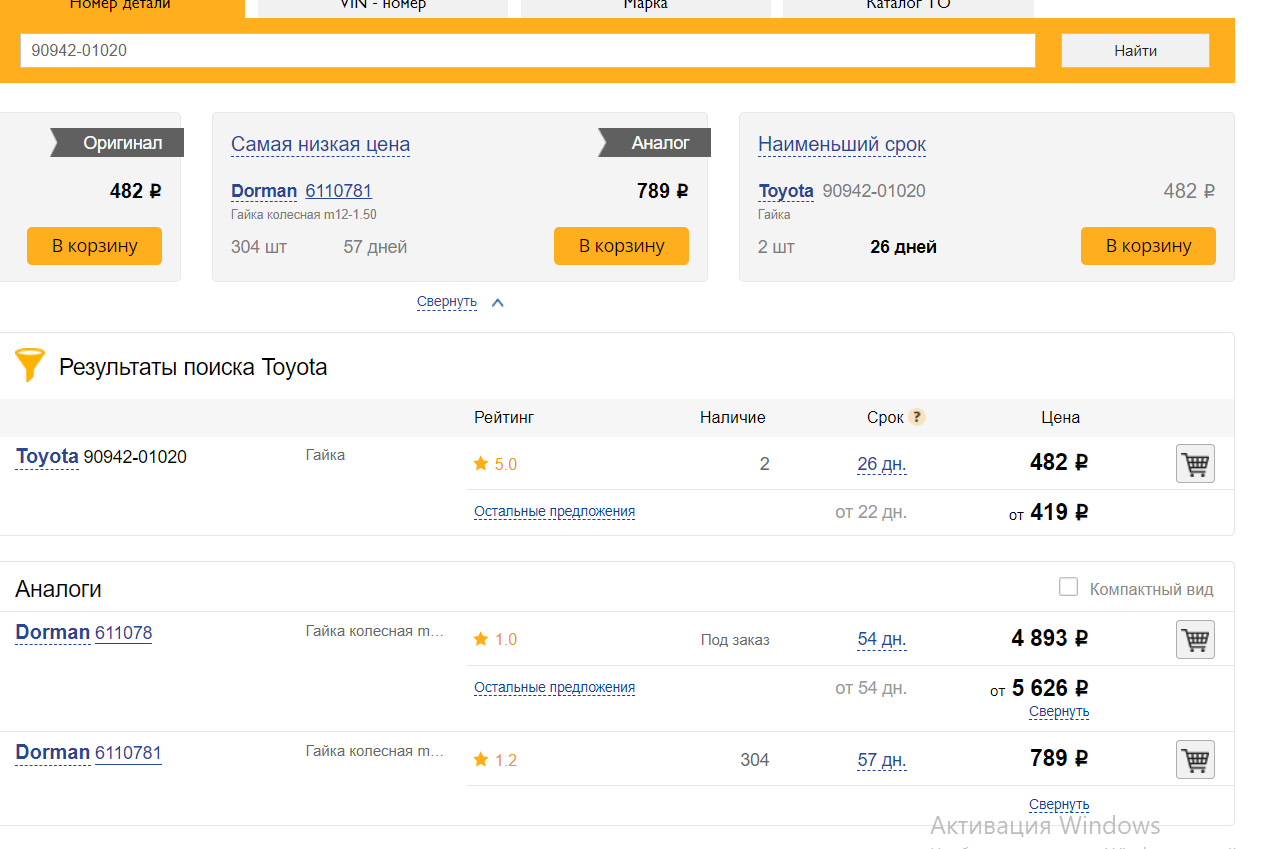Open the 26 дн. delivery term link
Screen dimensions: 1275x849
point(881,464)
